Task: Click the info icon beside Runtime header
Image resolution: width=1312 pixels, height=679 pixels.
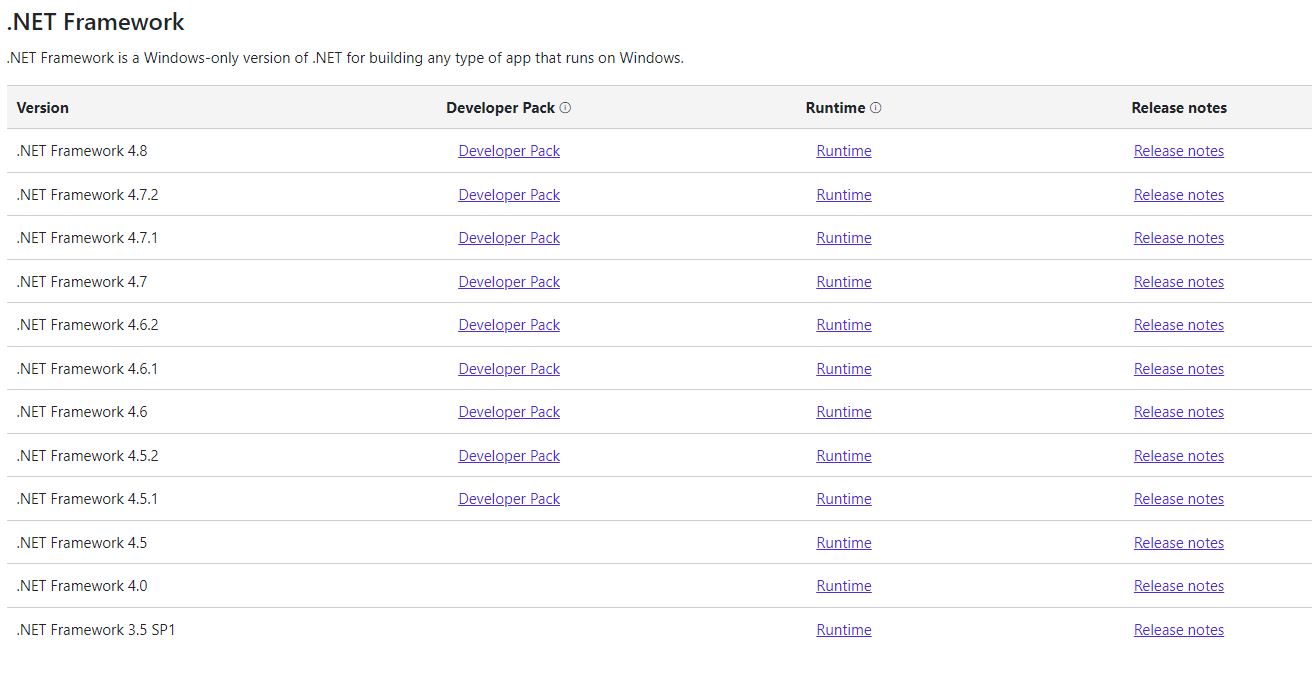Action: [x=876, y=108]
